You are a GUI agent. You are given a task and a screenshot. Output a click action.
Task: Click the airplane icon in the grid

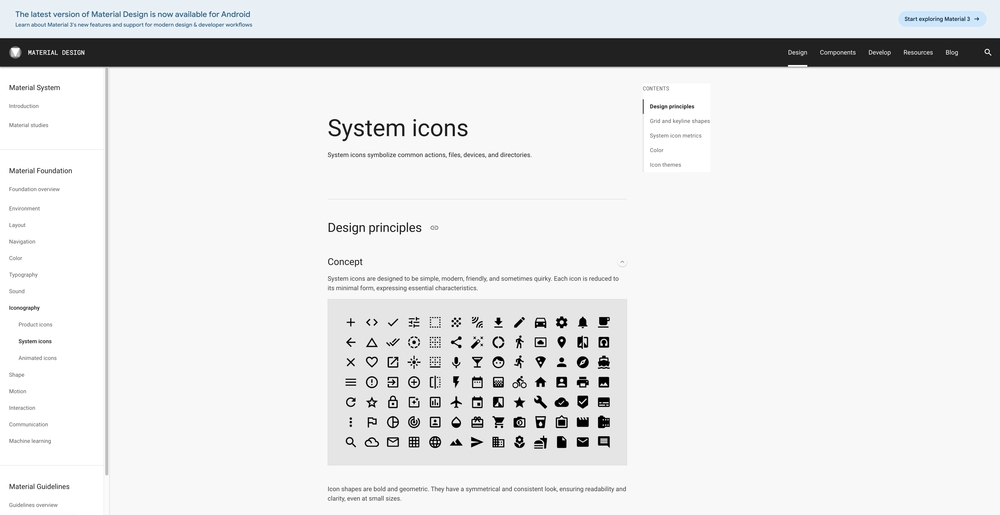[x=456, y=402]
